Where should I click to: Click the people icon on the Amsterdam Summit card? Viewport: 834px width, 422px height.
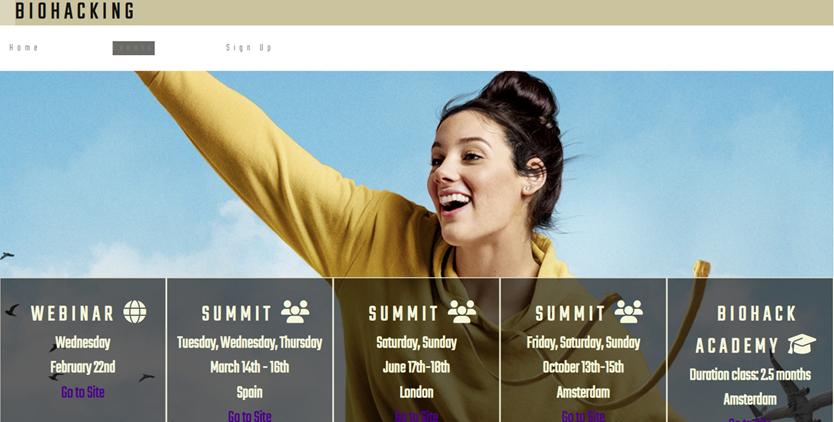[x=629, y=312]
